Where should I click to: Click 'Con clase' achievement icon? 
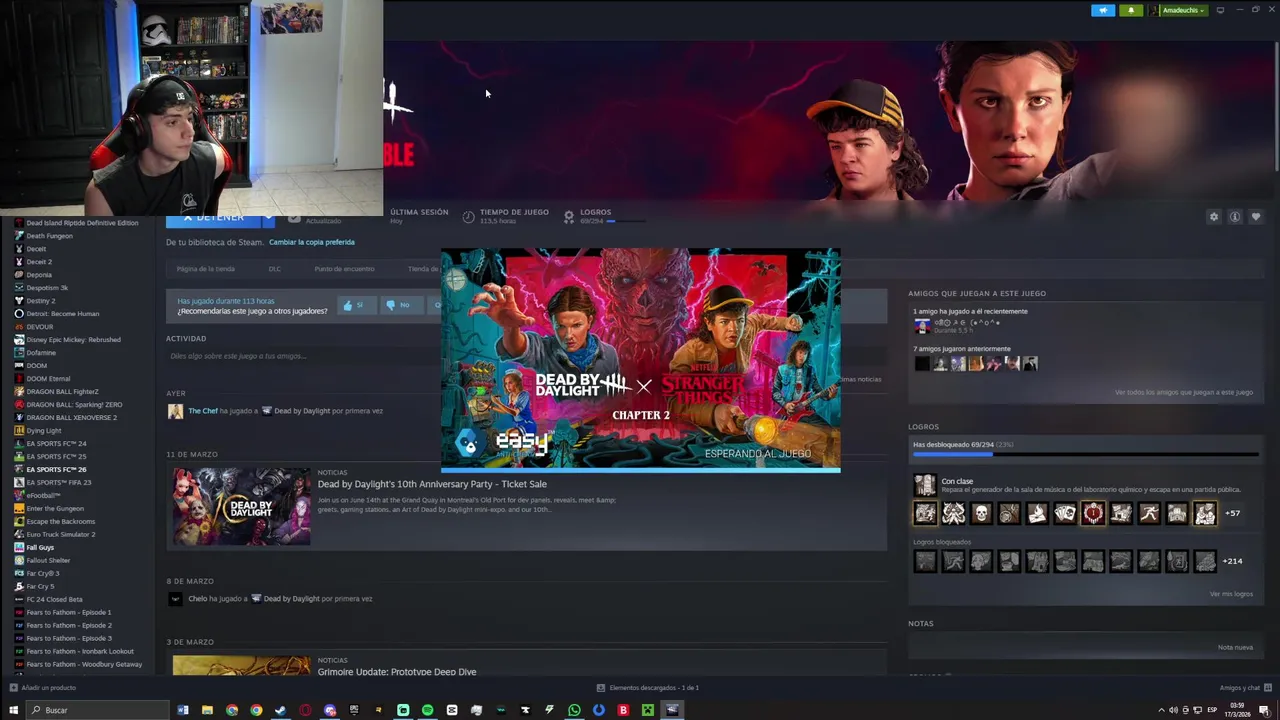coord(925,485)
